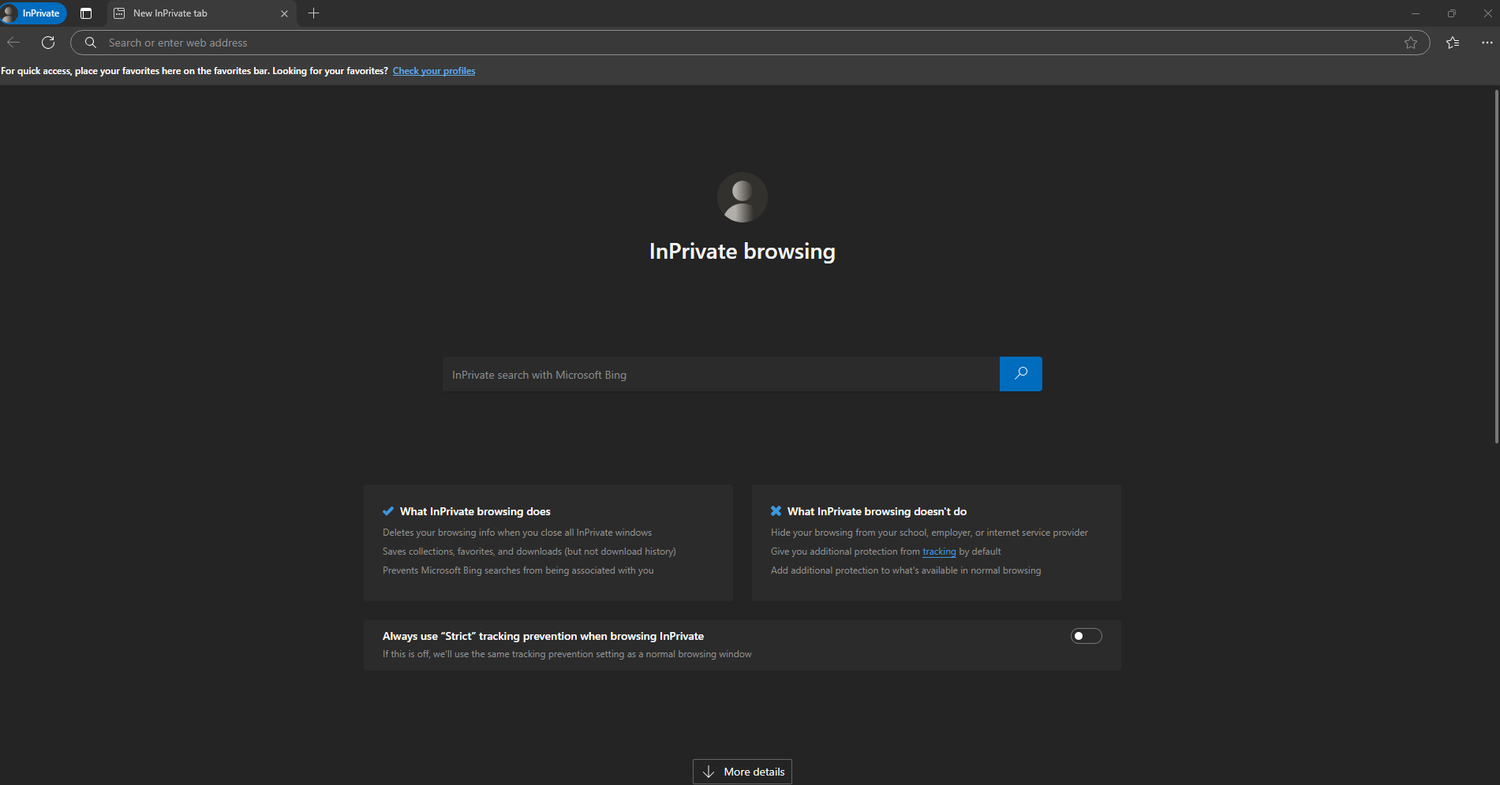Open Settings and more ellipsis menu
The image size is (1500, 785).
(x=1487, y=42)
